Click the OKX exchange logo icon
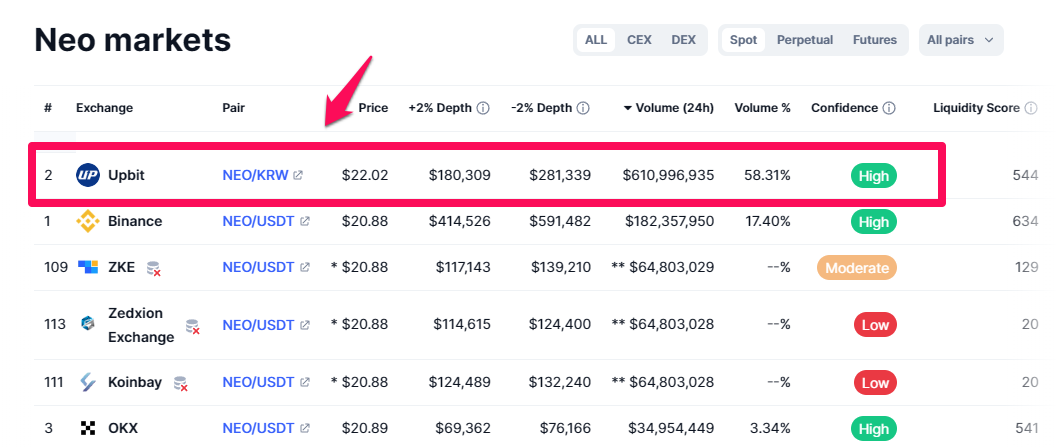 88,428
